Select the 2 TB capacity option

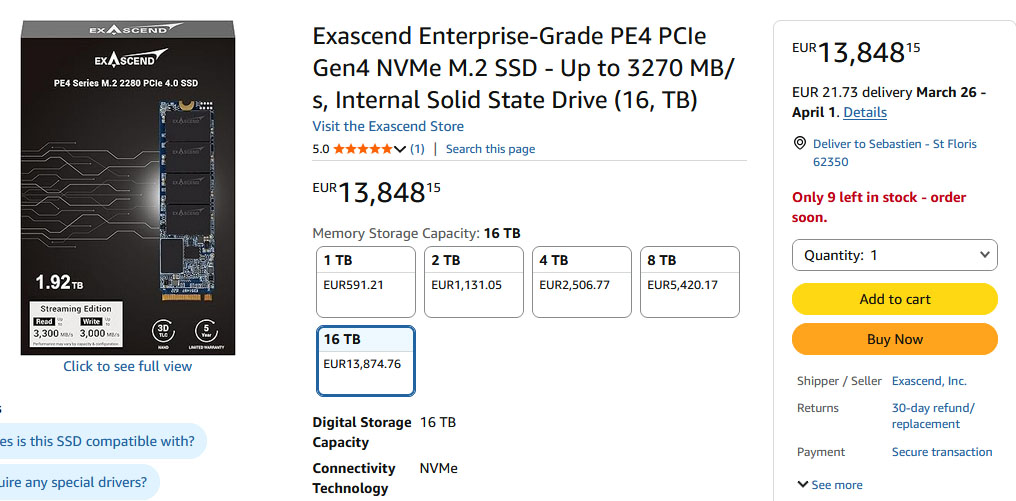tap(473, 273)
